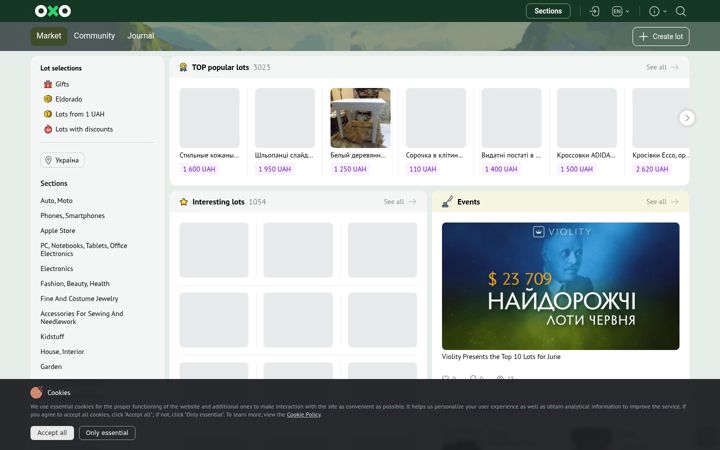This screenshot has height=450, width=720.
Task: Open the Electronics section
Action: click(57, 269)
